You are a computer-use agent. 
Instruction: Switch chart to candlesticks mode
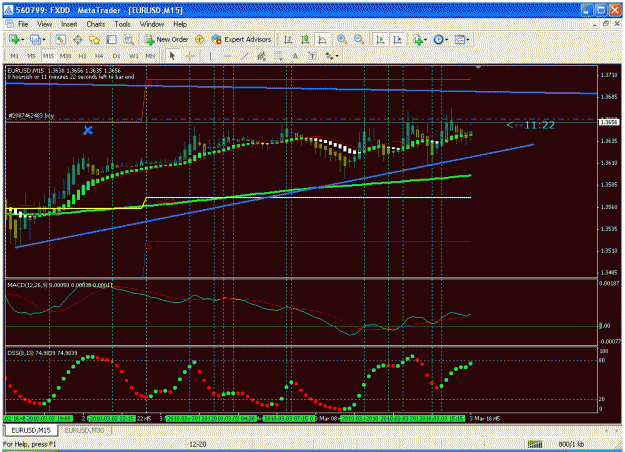[x=305, y=39]
